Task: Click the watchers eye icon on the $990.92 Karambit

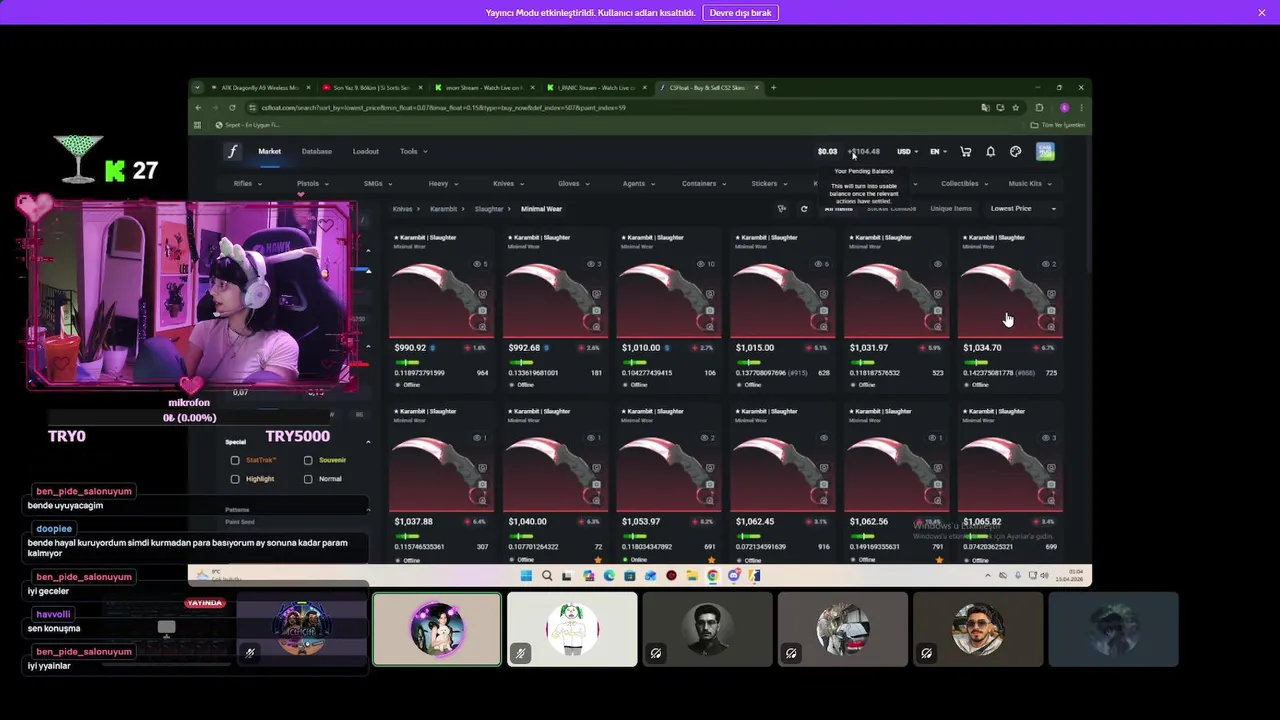Action: 476,264
